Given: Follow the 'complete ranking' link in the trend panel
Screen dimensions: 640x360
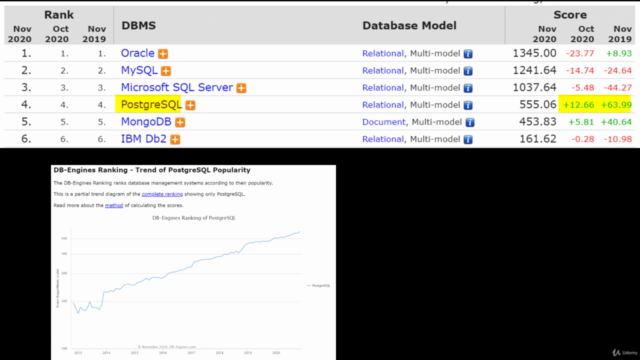Looking at the screenshot, I should (x=162, y=194).
